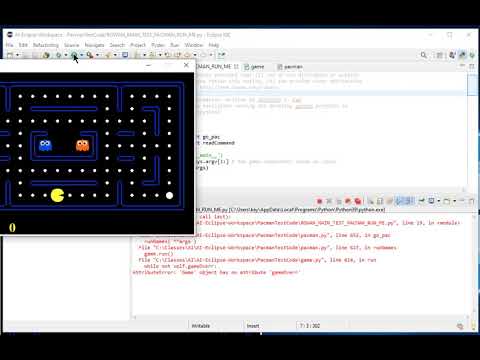Screen dimensions: 480x360
Task: Open the File menu
Action: [x=10, y=45]
